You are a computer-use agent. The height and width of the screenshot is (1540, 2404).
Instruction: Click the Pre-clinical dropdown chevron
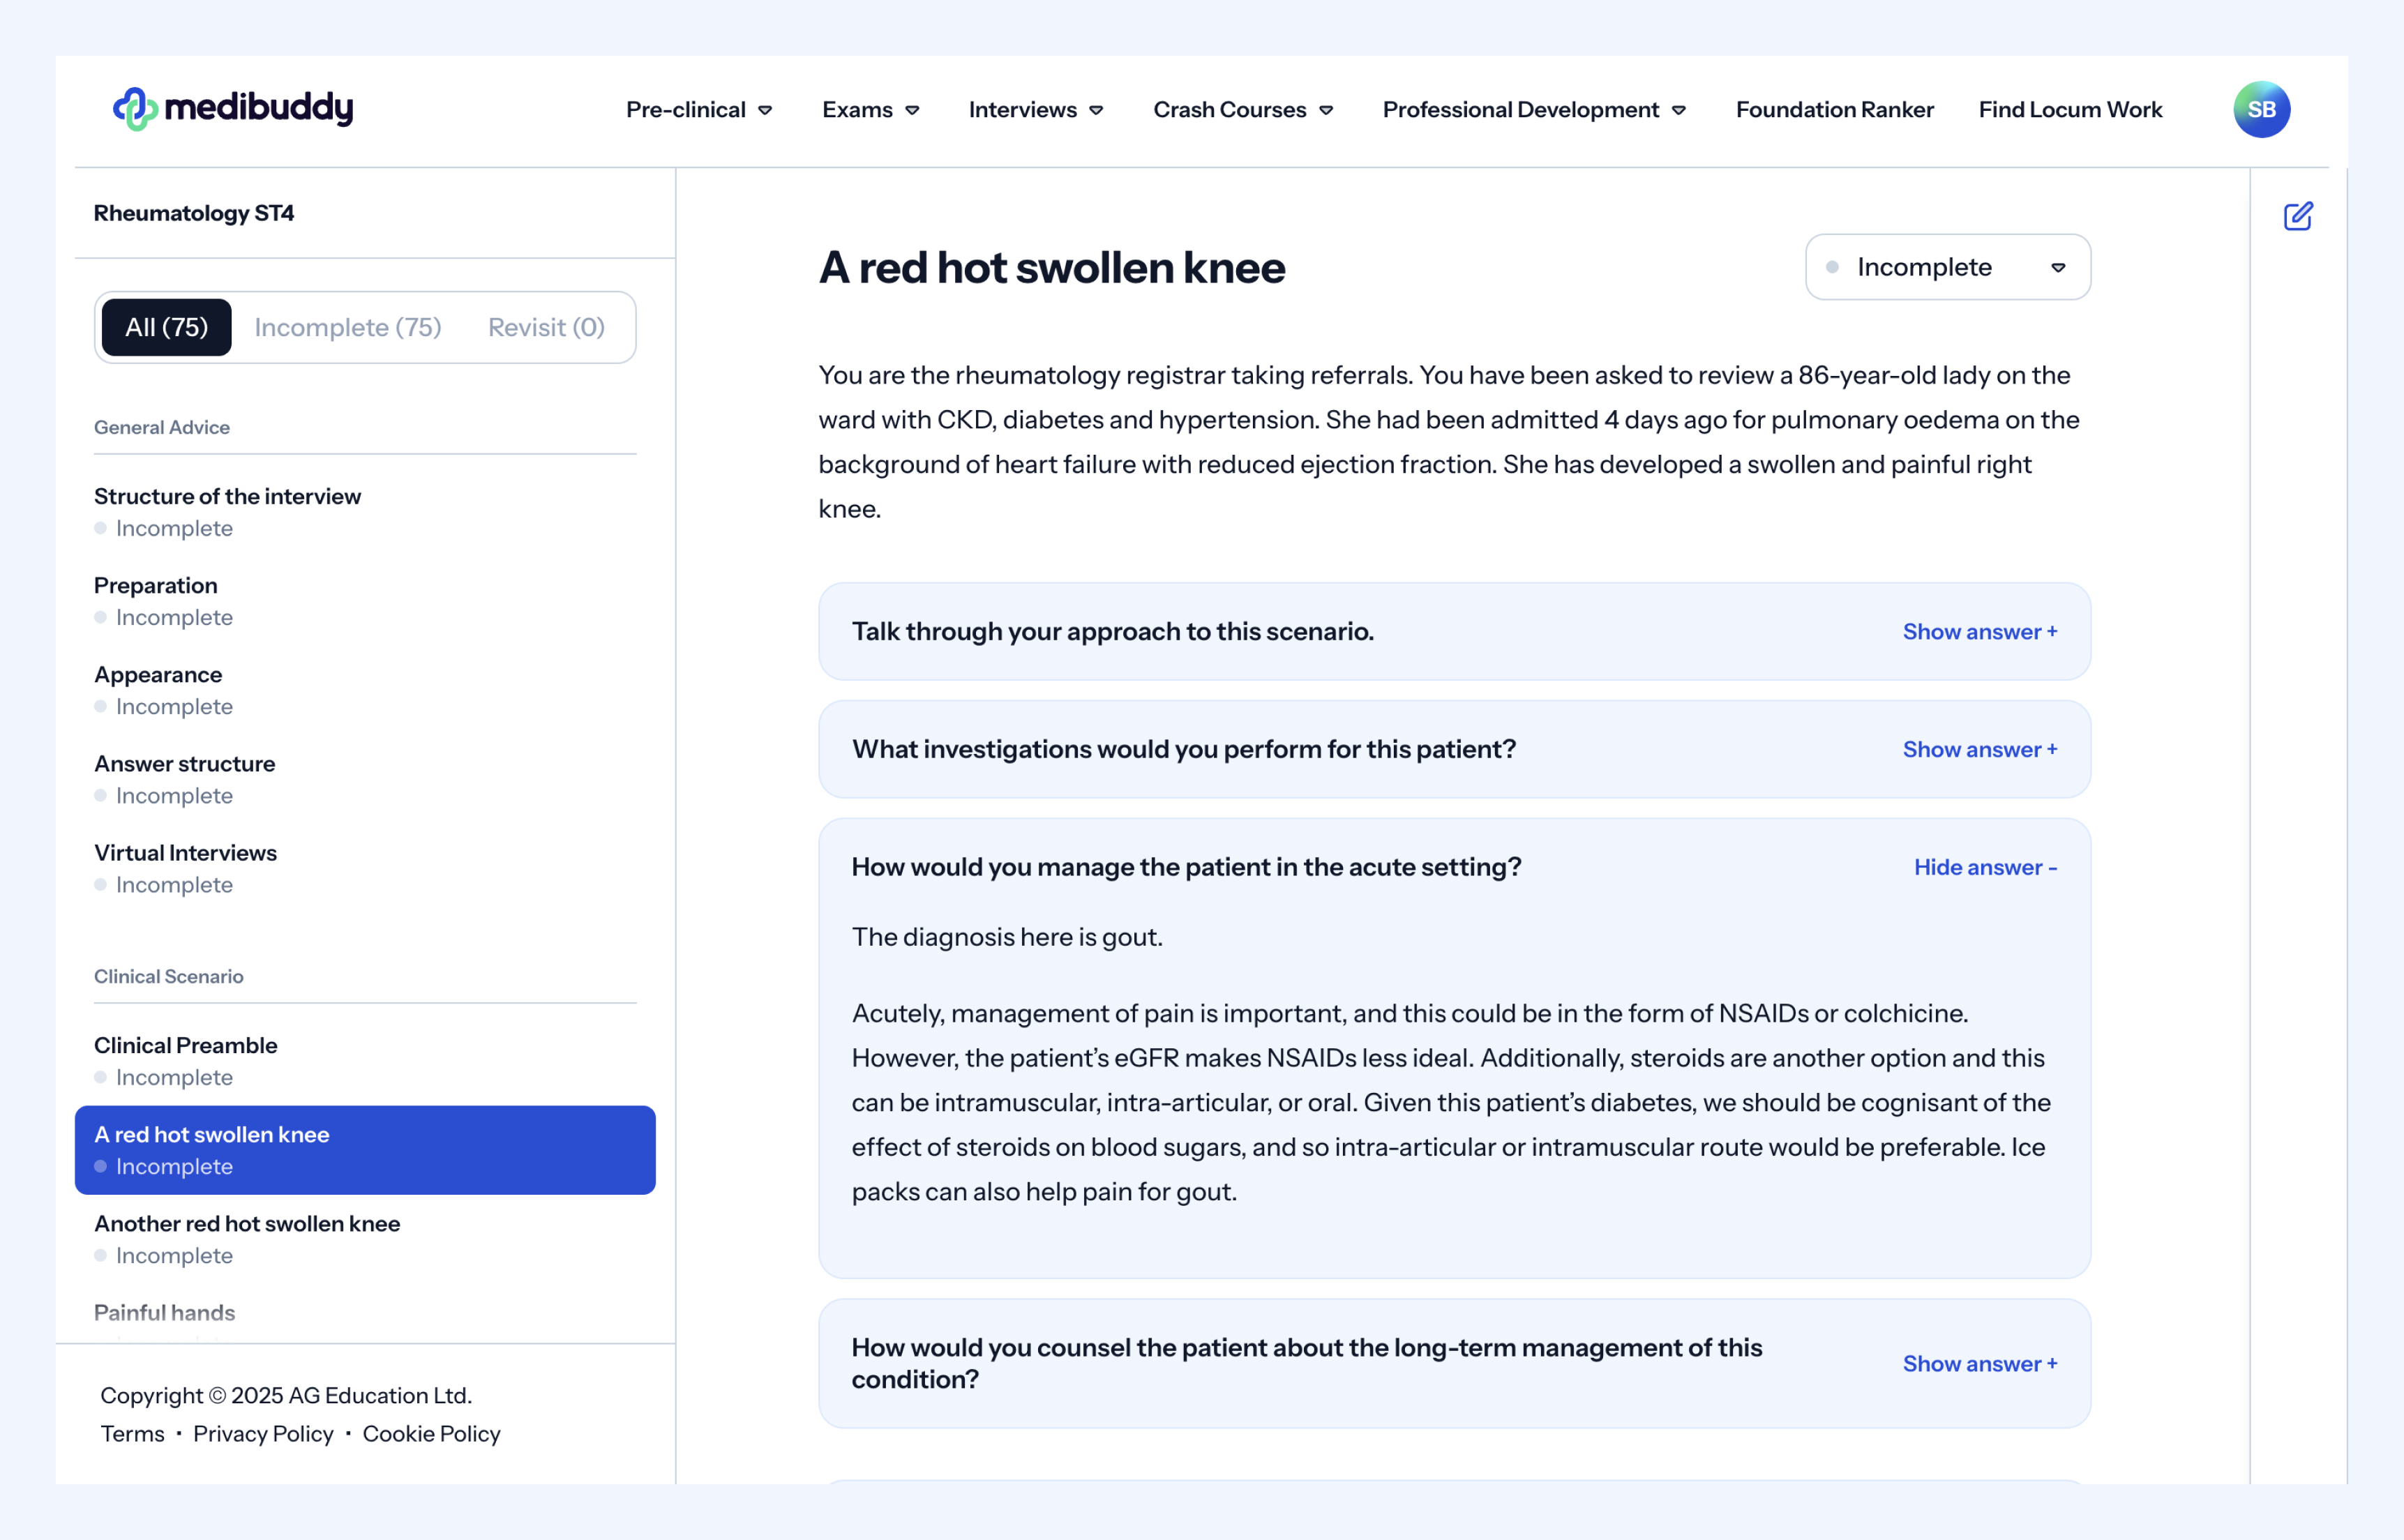pyautogui.click(x=765, y=111)
